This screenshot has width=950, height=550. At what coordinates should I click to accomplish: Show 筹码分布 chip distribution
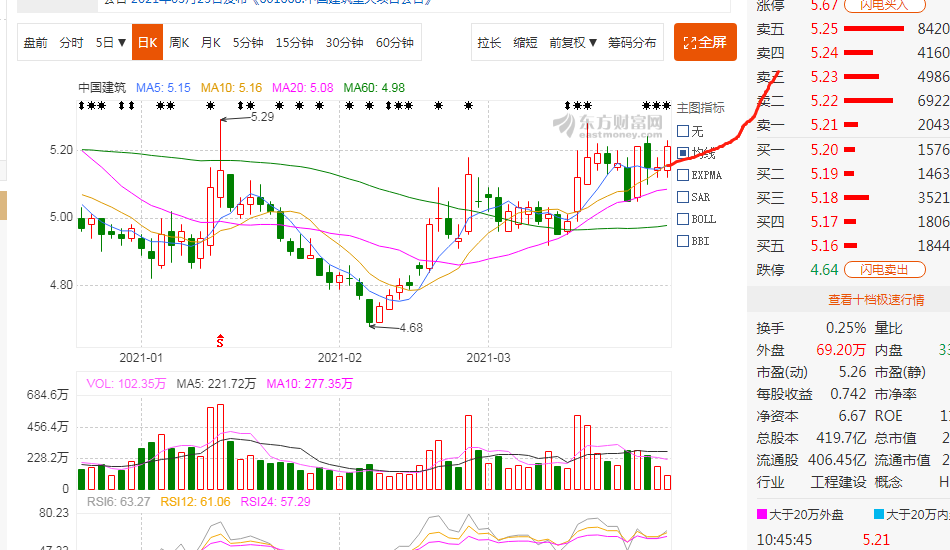click(632, 42)
